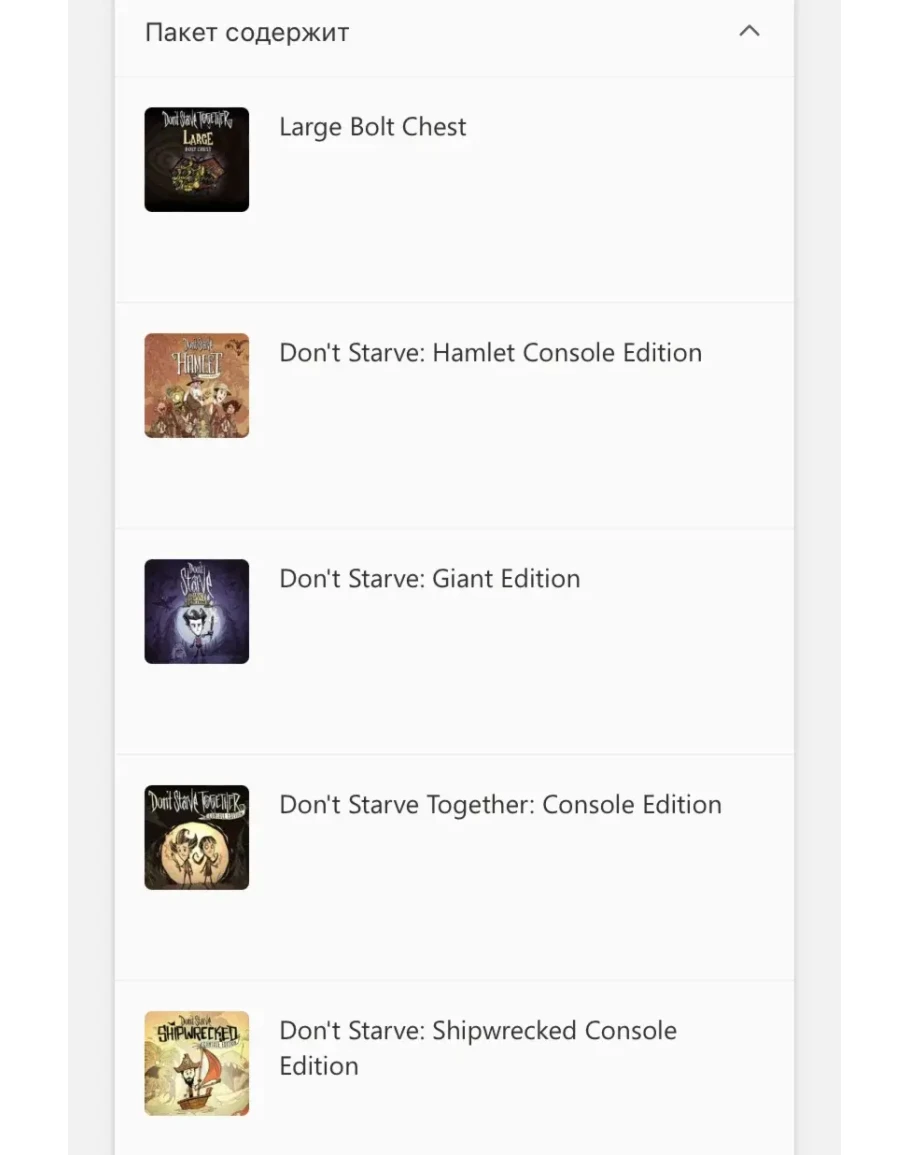Click the Giant Edition cover art icon
This screenshot has height=1155, width=910.
[x=196, y=611]
